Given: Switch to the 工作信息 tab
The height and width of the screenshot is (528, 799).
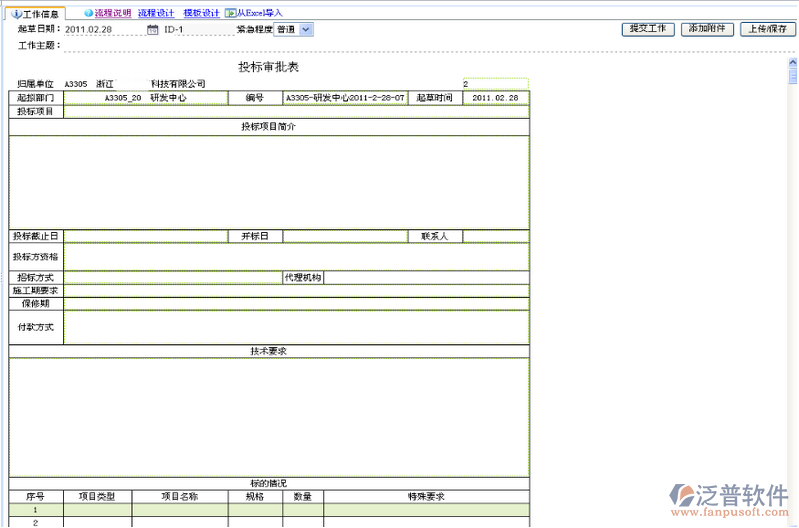Looking at the screenshot, I should (38, 14).
